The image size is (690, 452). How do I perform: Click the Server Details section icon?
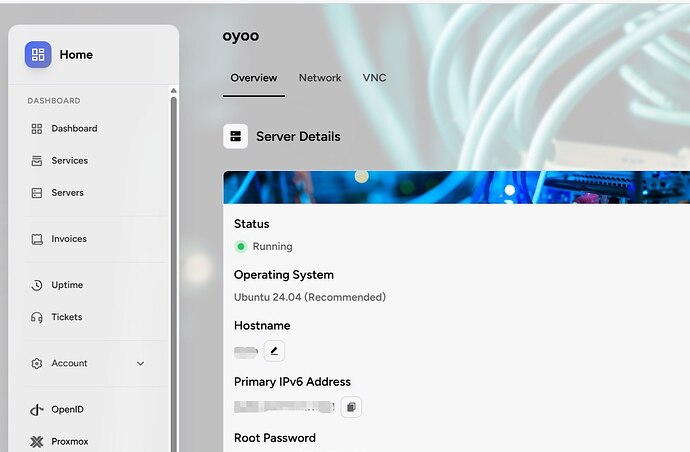(x=235, y=136)
